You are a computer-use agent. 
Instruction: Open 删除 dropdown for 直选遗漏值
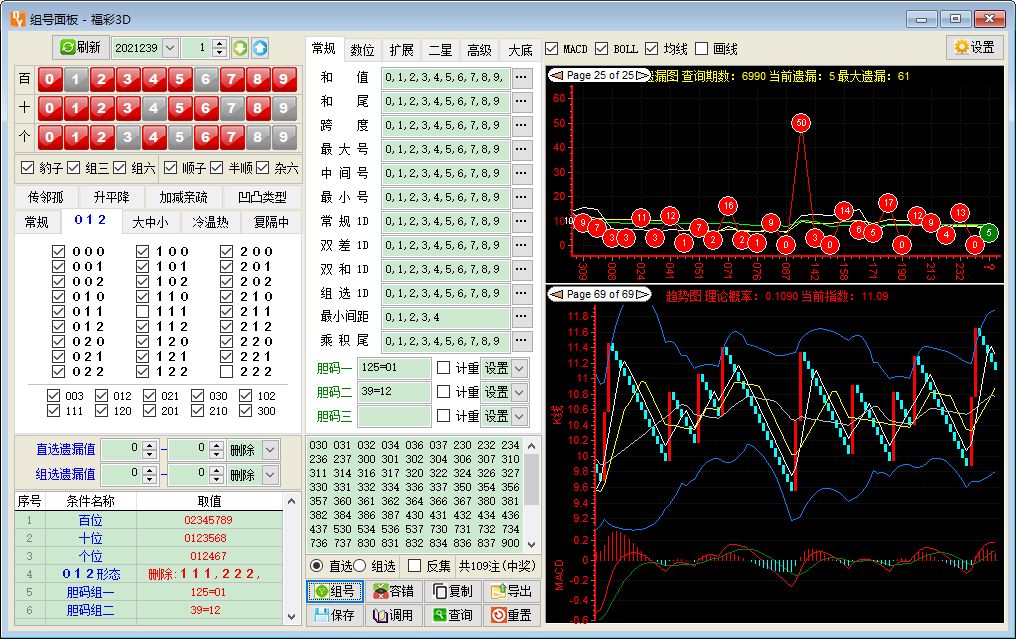tap(270, 450)
